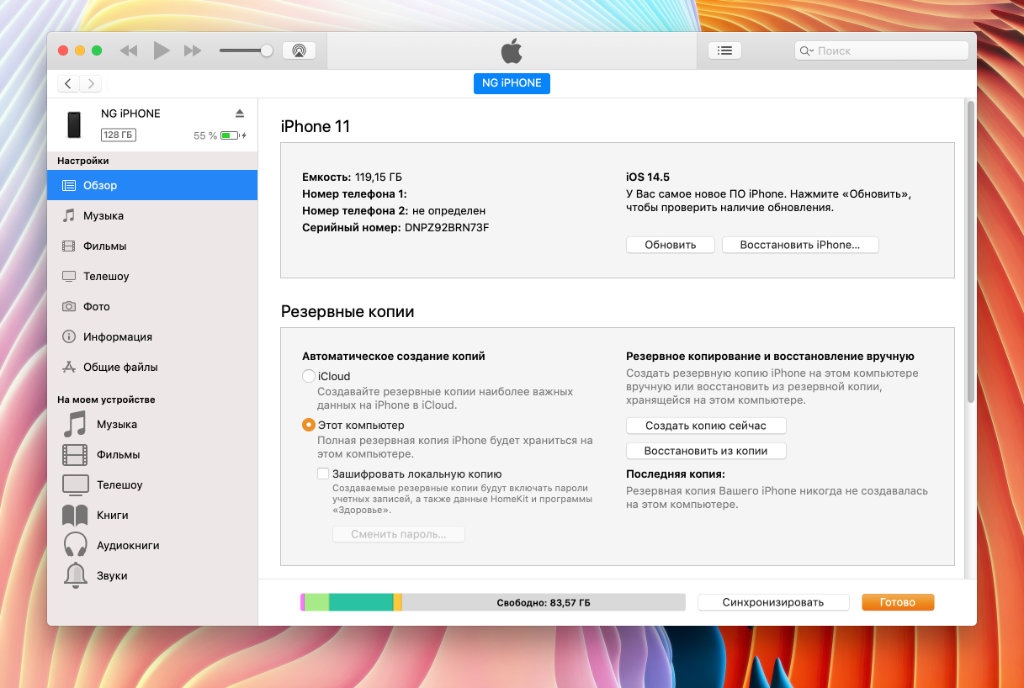Screen dimensions: 1024x688
Task: Open Звуки on the device
Action: (152, 576)
